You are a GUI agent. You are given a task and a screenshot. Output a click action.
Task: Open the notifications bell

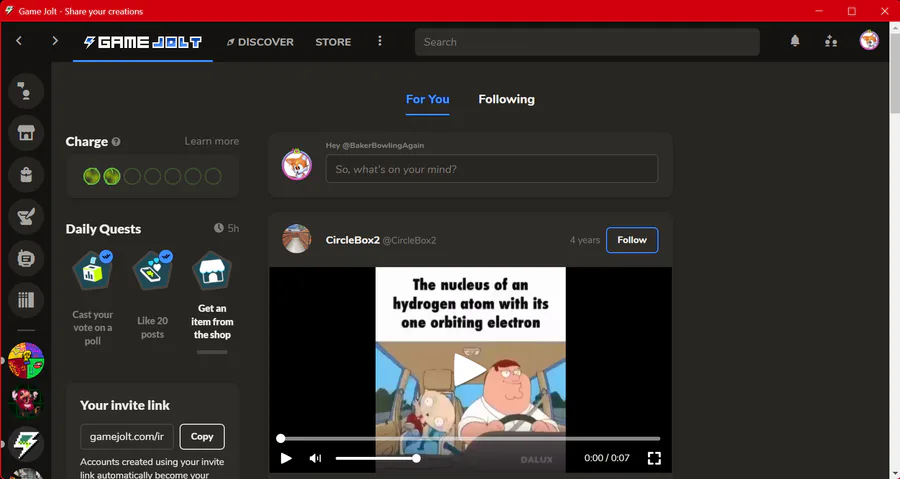coord(795,41)
